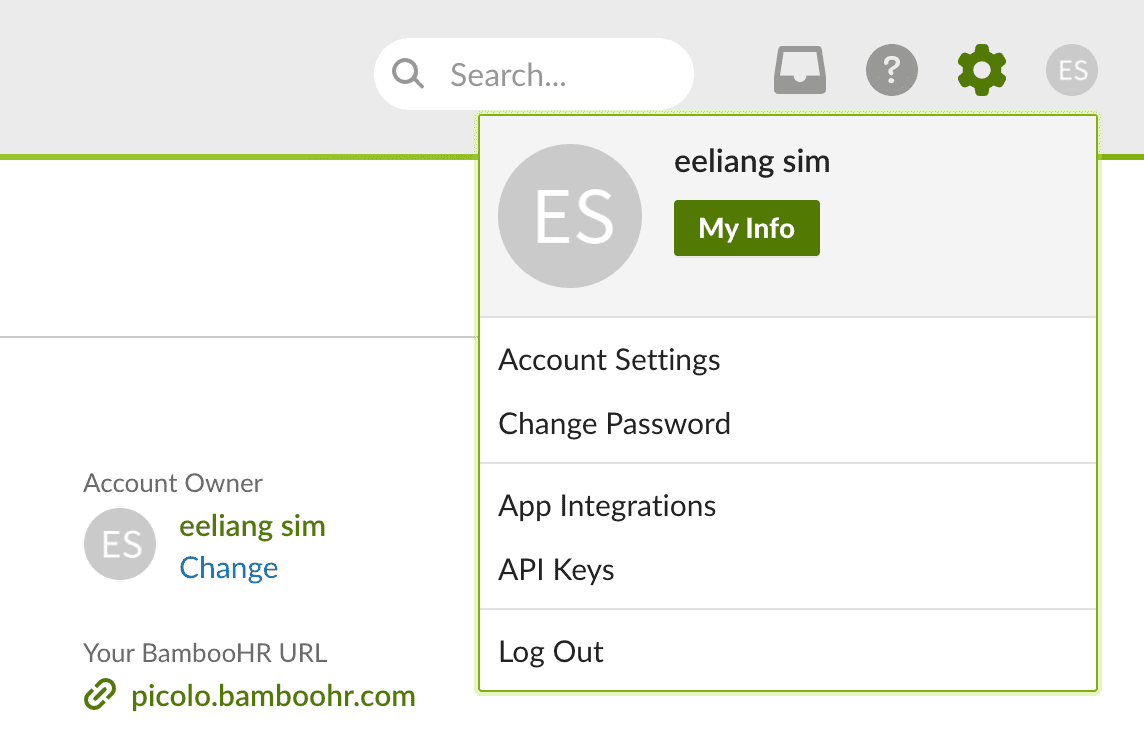Image resolution: width=1144 pixels, height=732 pixels.
Task: Click the search magnifier icon
Action: [x=407, y=73]
